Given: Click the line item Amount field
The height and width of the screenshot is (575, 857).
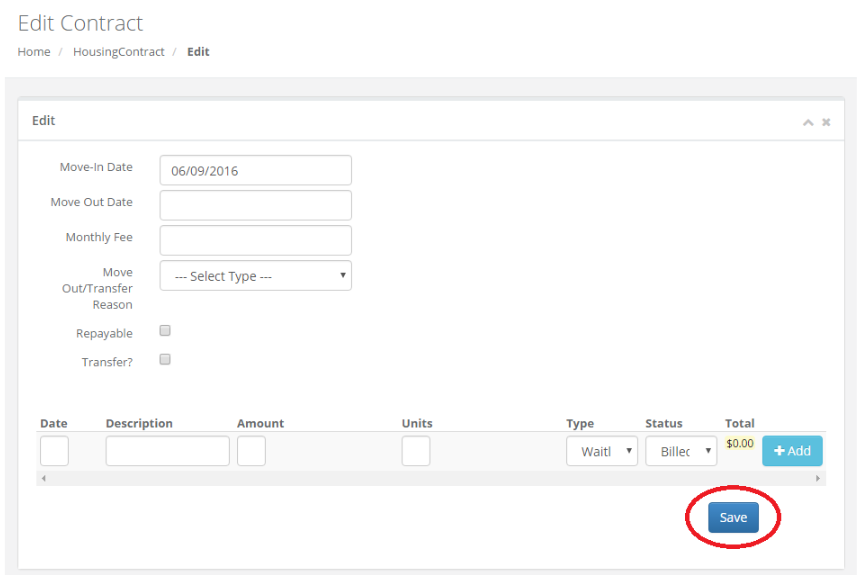Looking at the screenshot, I should 251,451.
